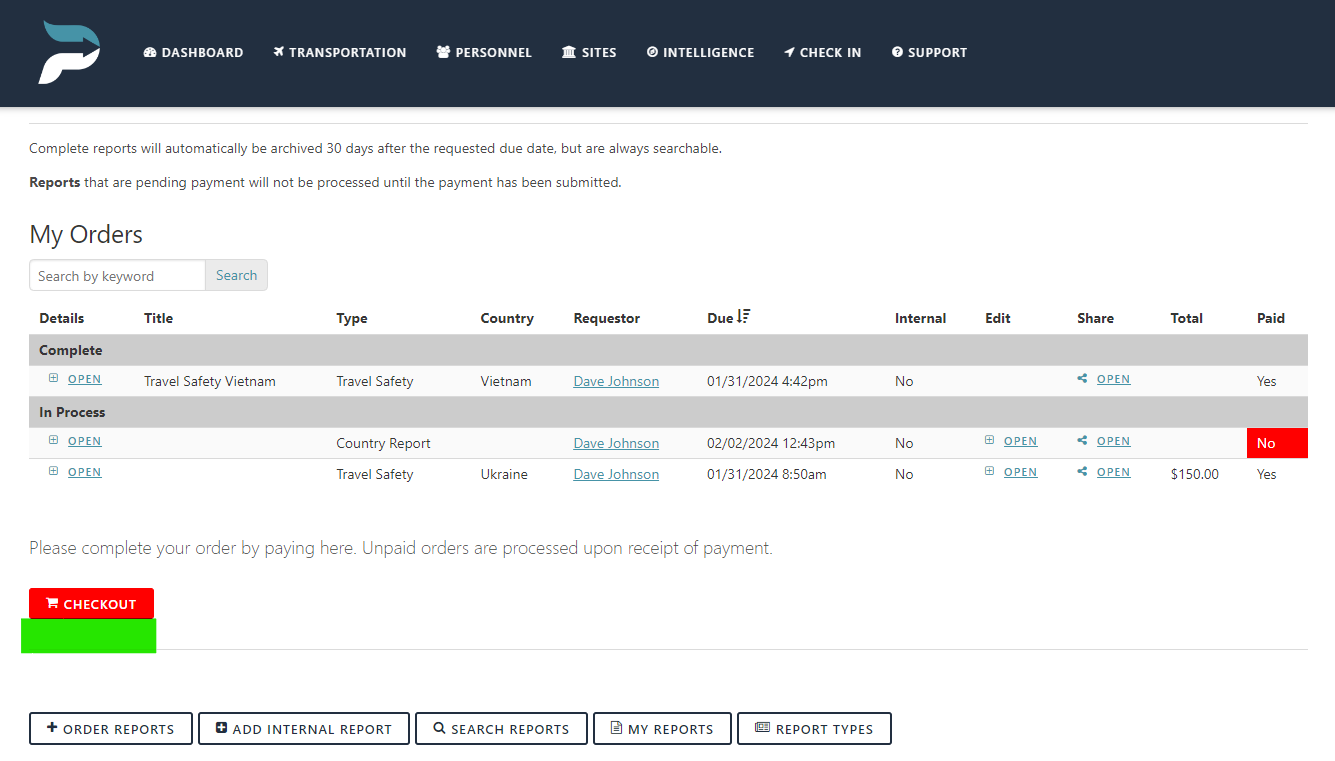Screen dimensions: 1335x761
Task: Open Edit link for Country Report order
Action: point(1021,441)
